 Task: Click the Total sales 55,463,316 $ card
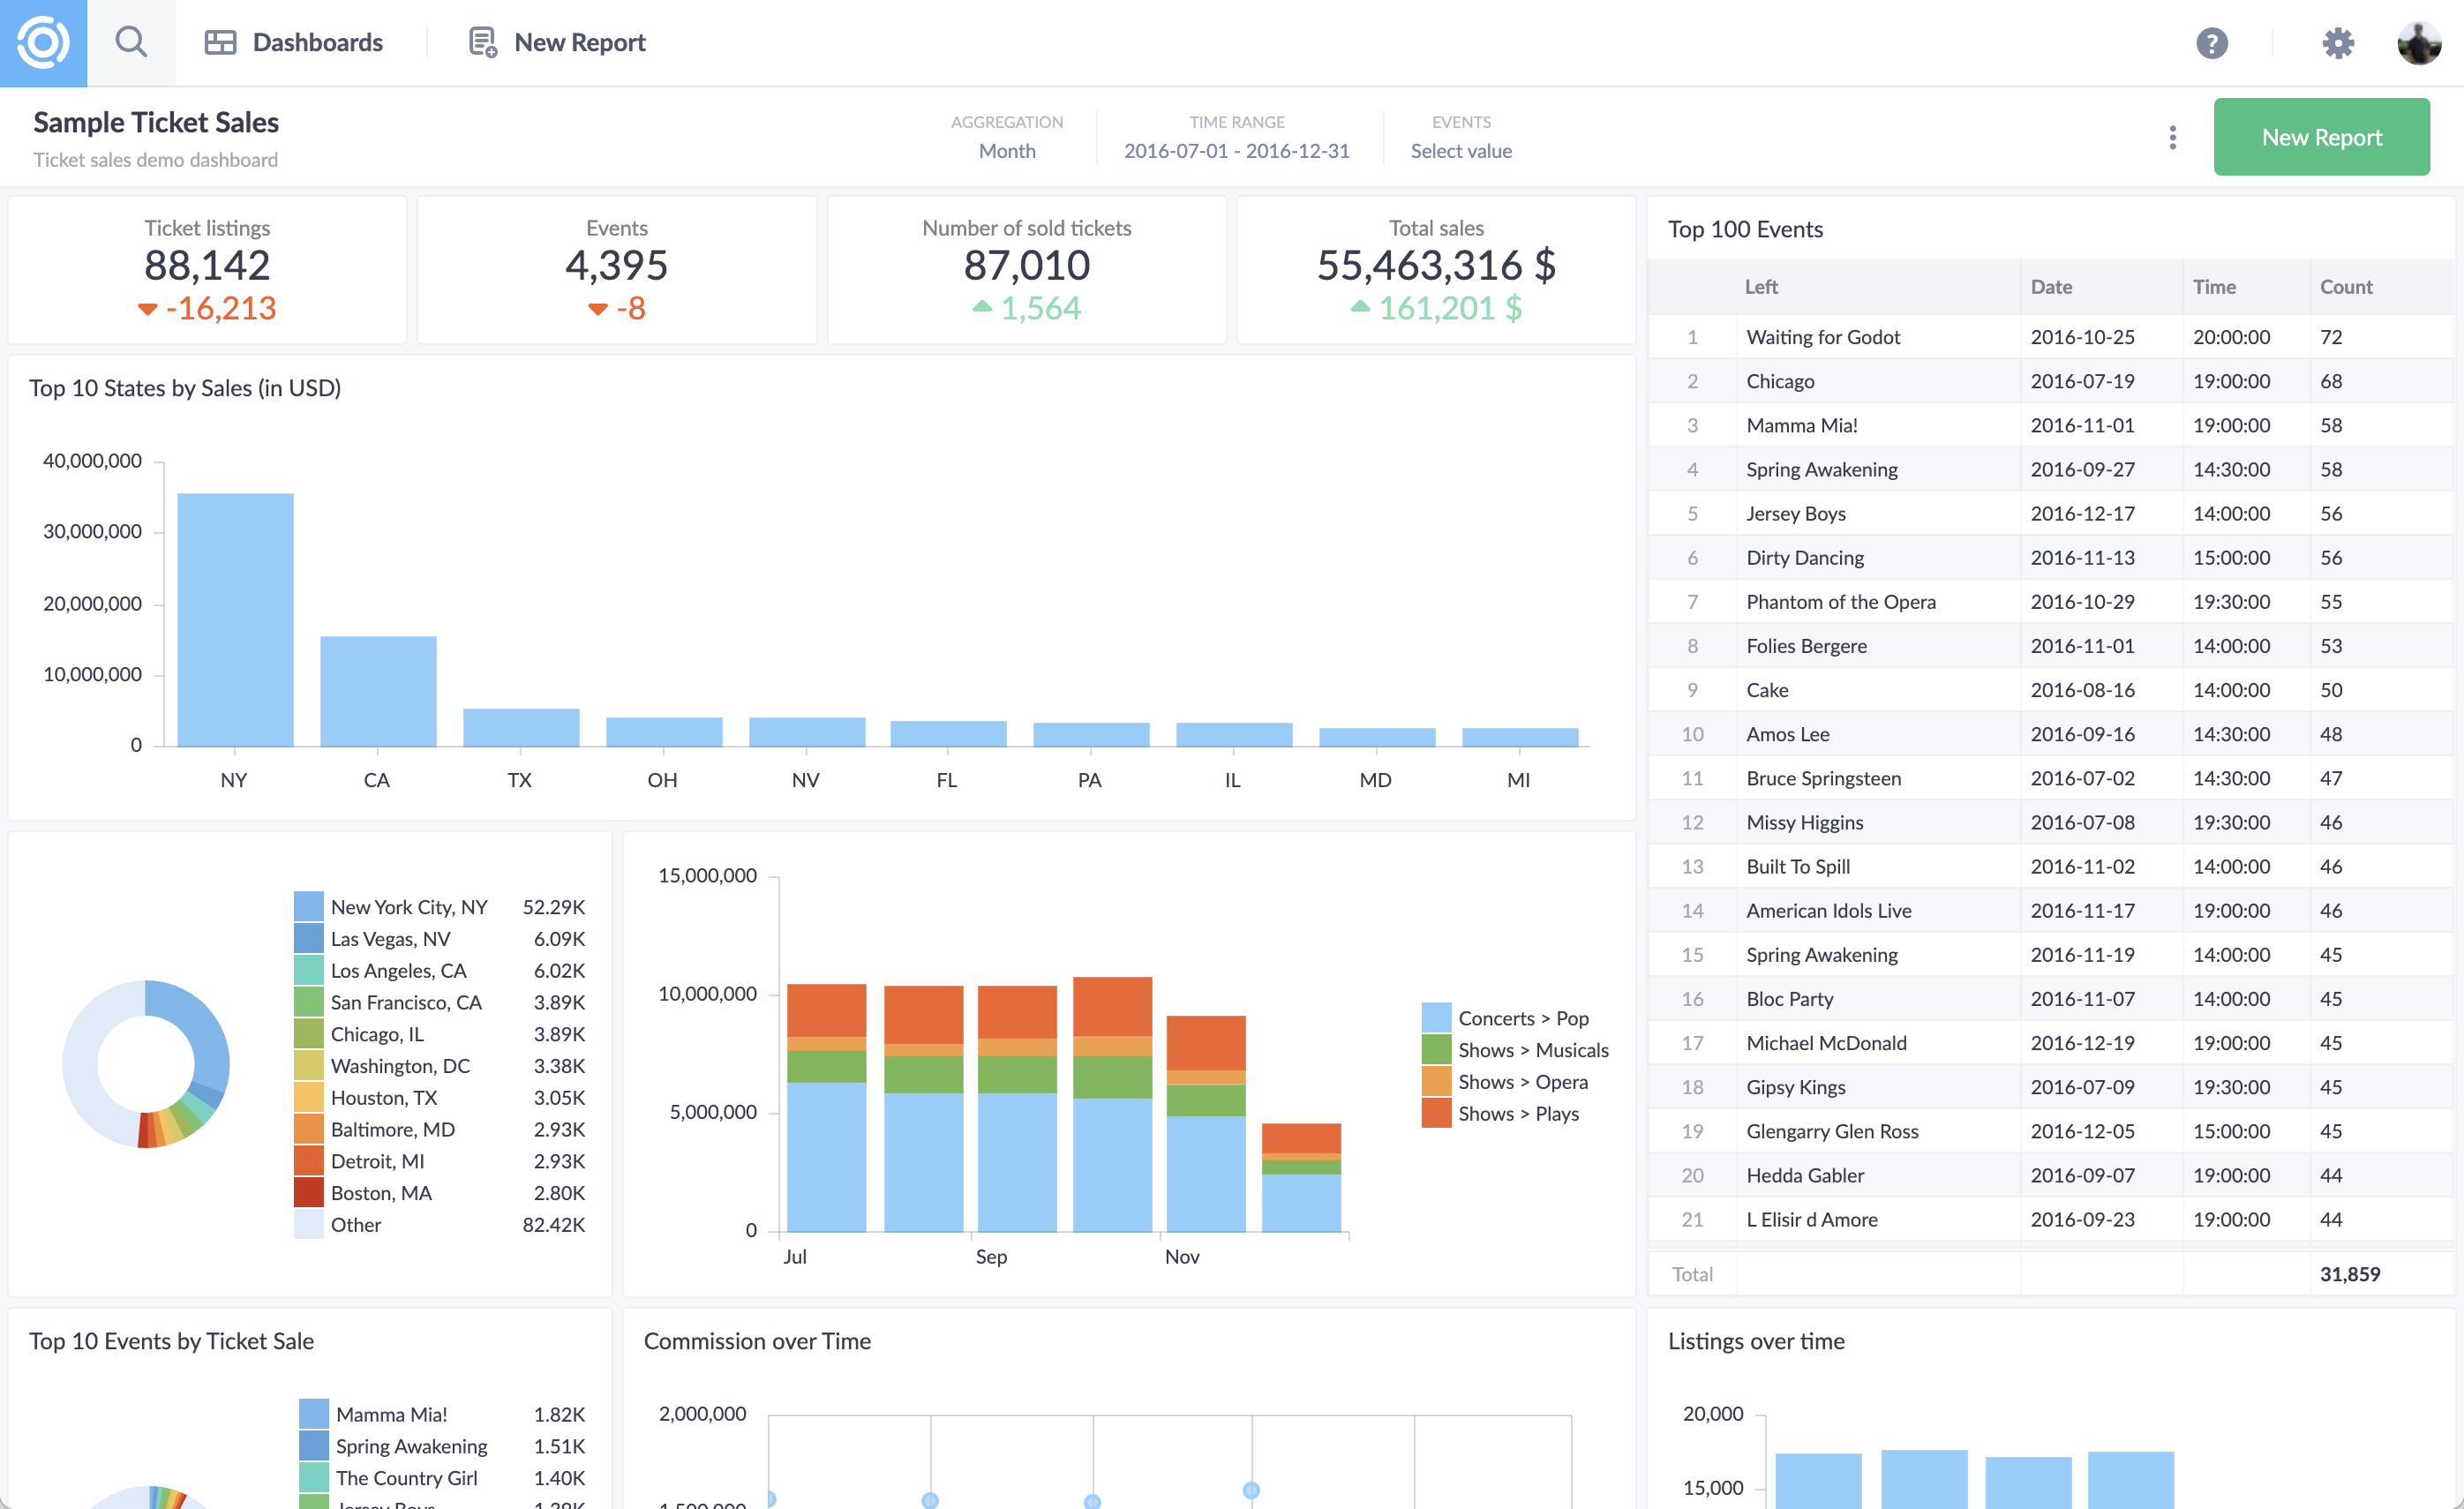click(x=1436, y=270)
